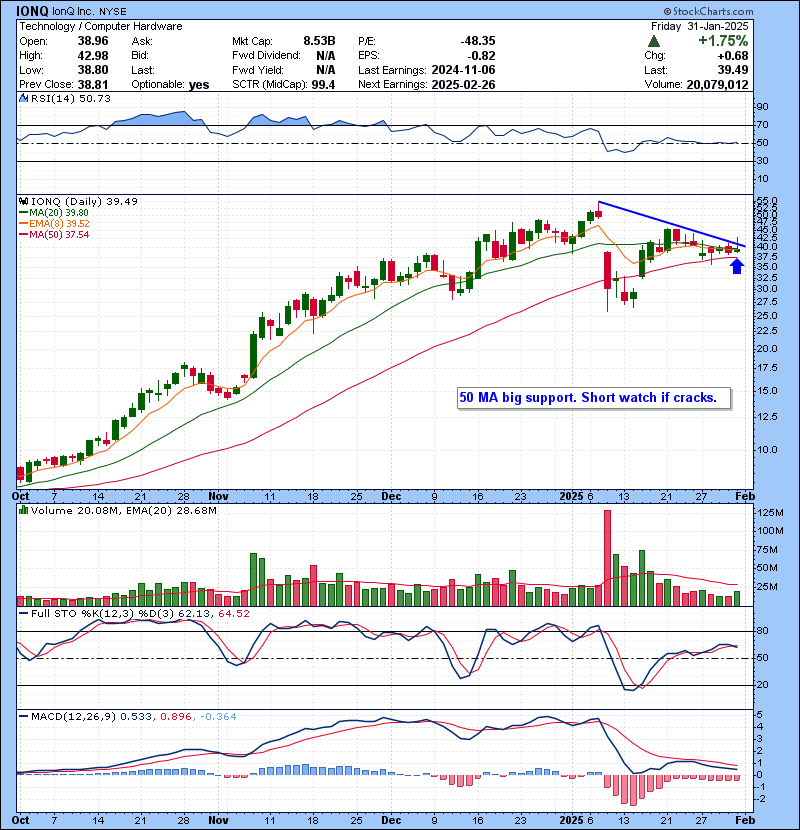800x830 pixels.
Task: Click the Last Earnings date 2024-11-06
Action: [x=463, y=70]
